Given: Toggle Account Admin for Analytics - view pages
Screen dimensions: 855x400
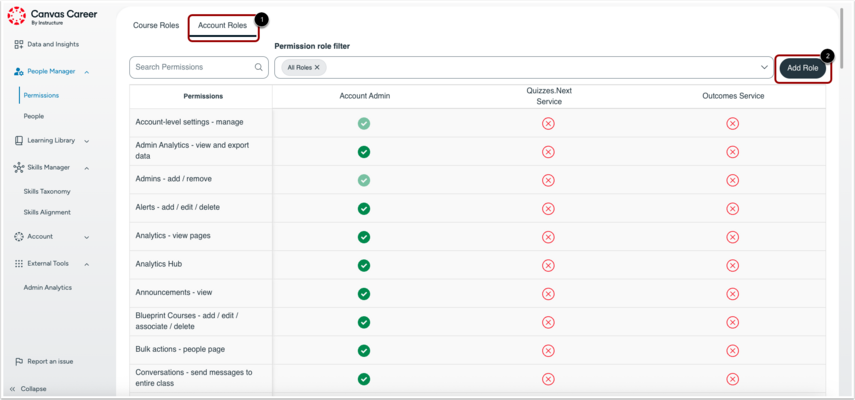Looking at the screenshot, I should coord(364,237).
